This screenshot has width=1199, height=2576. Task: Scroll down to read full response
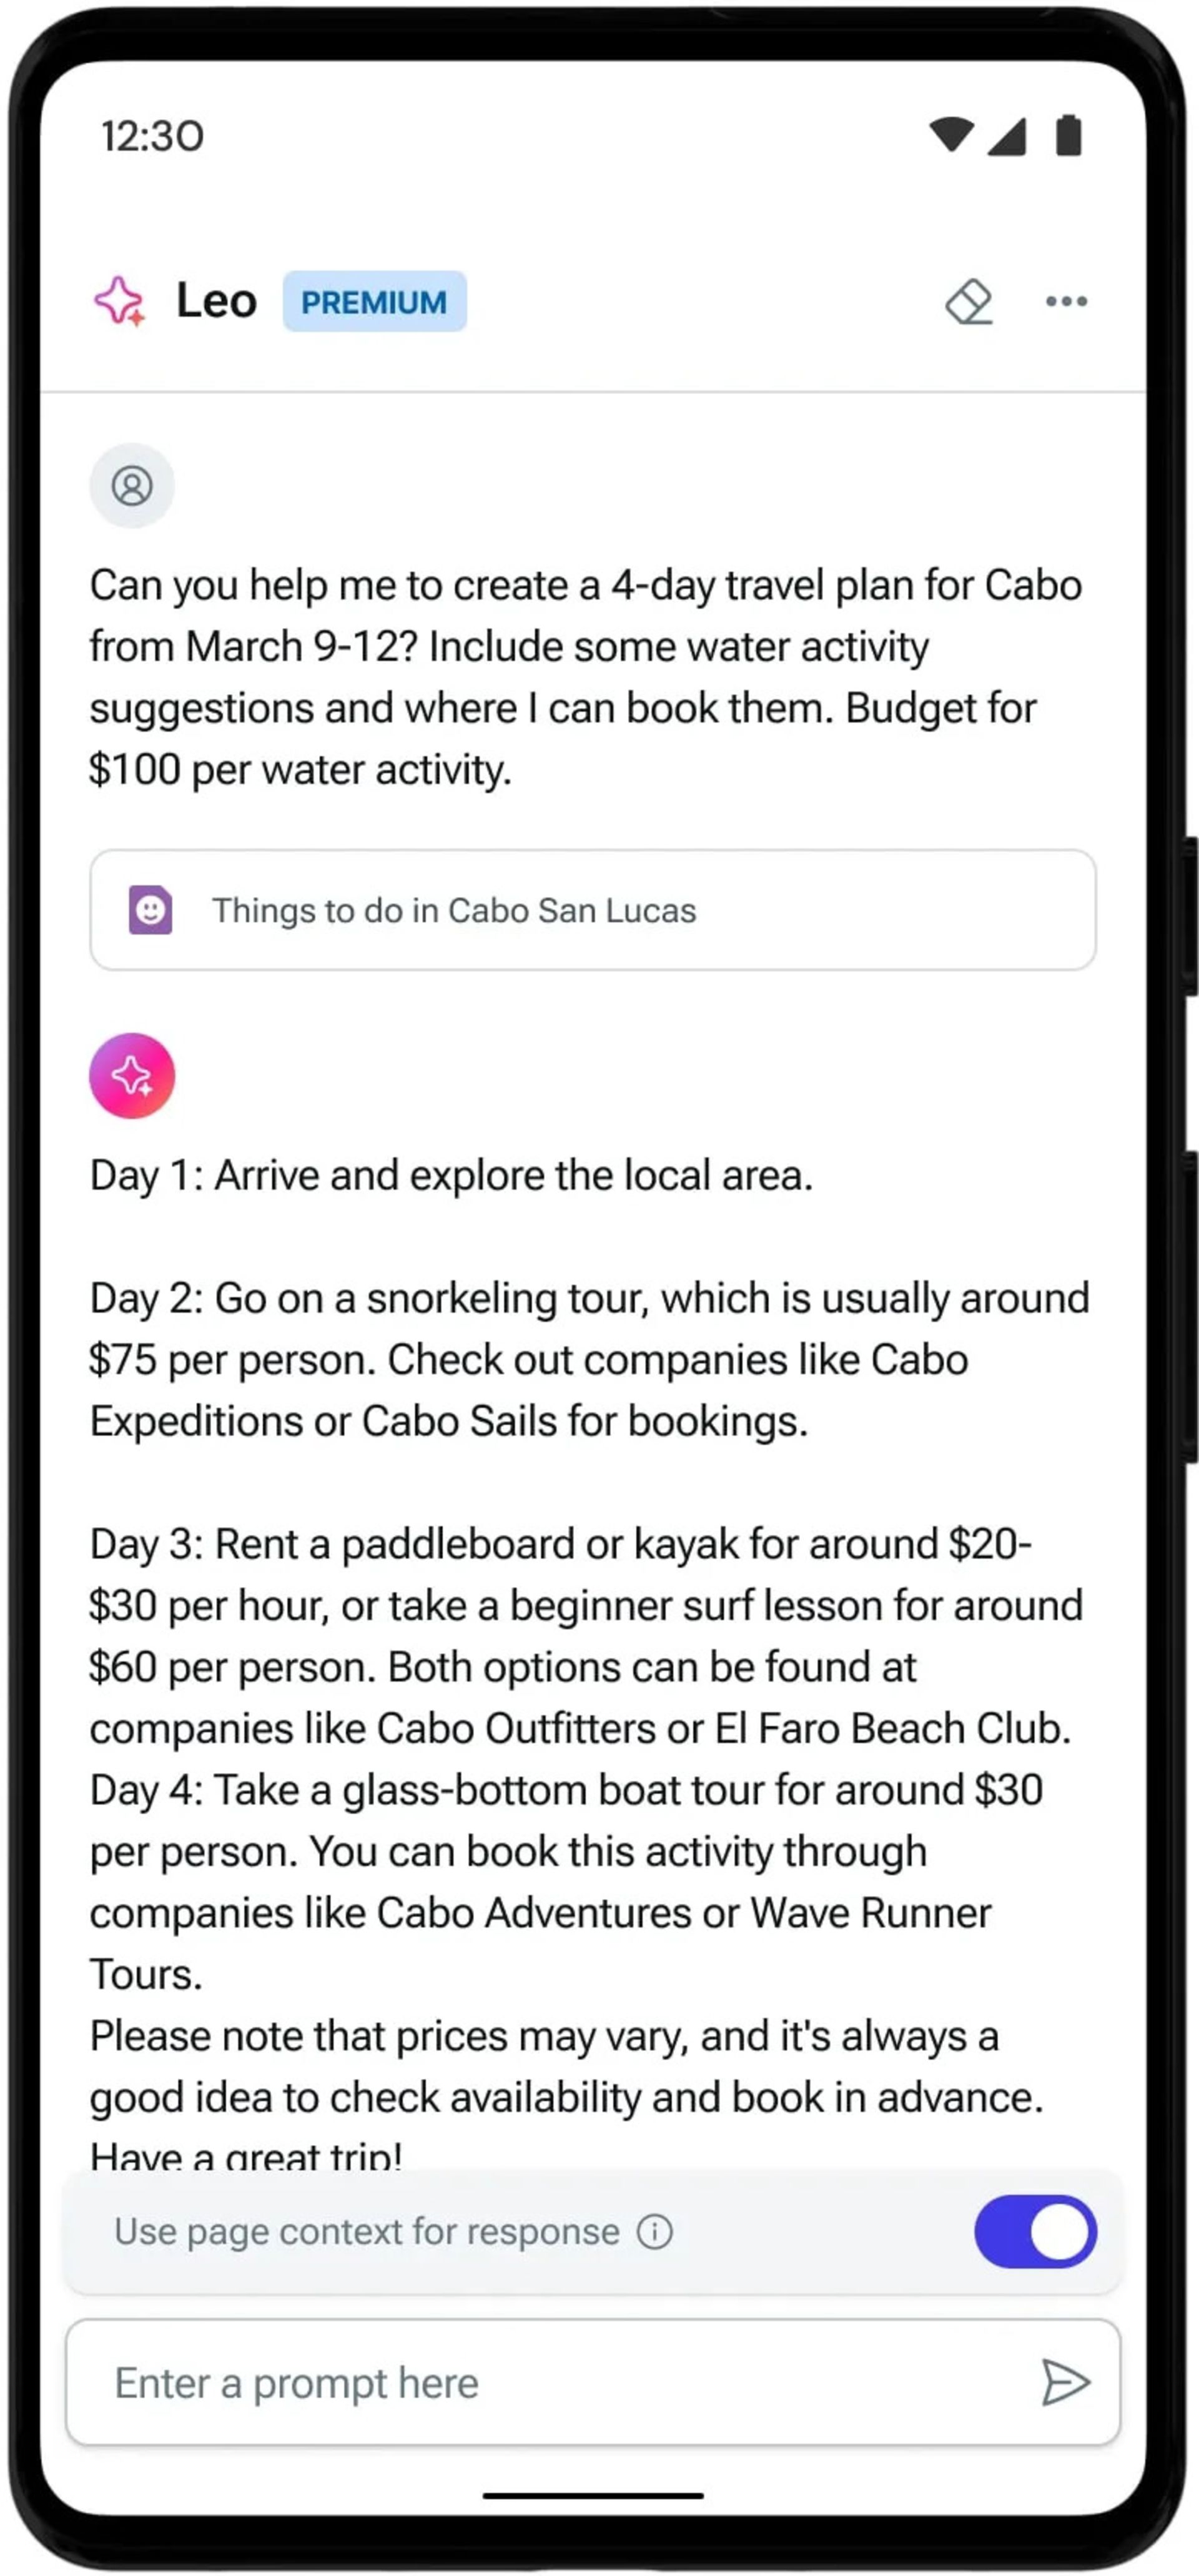(x=599, y=1643)
